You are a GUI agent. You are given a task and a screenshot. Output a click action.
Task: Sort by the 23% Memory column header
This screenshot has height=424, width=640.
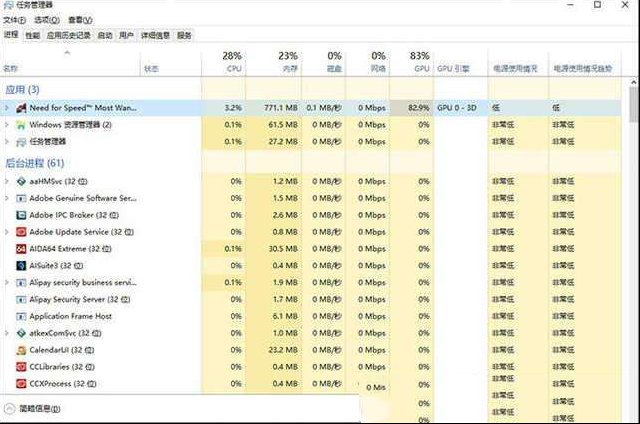point(273,62)
